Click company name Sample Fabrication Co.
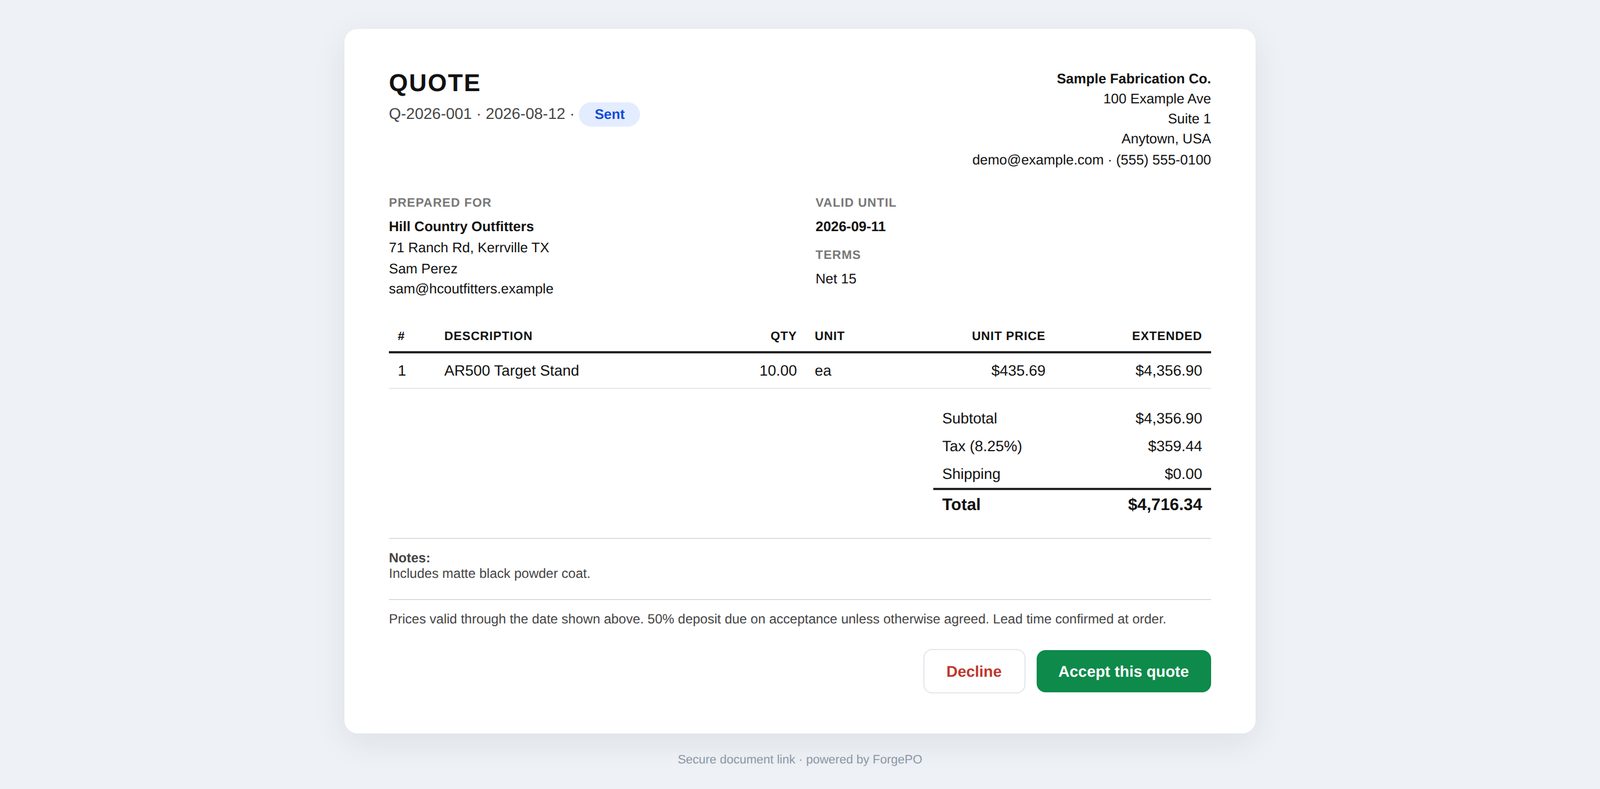 1133,78
